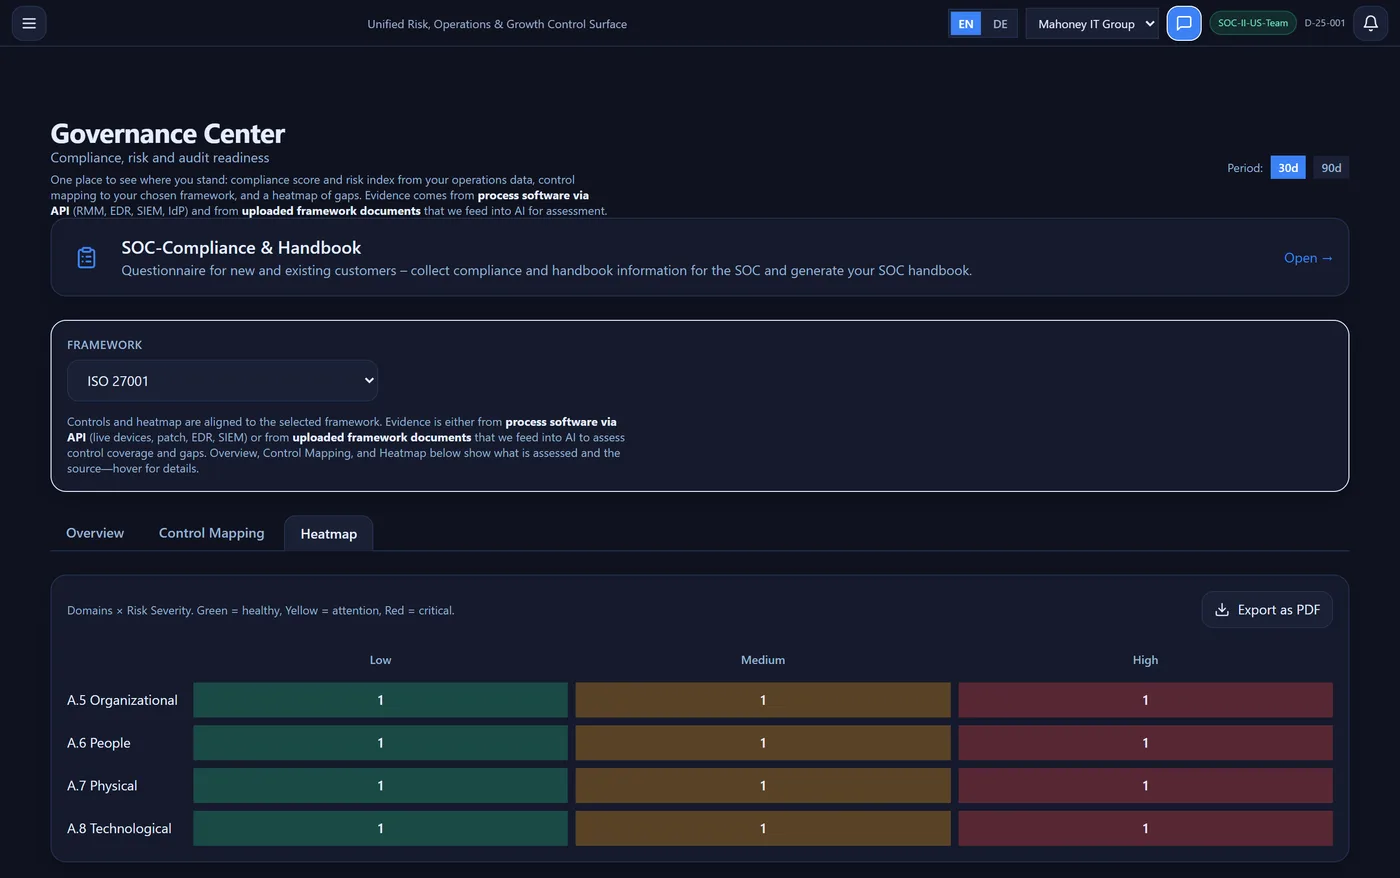
Task: Click the clipboard icon beside SOC-Compliance & Handbook
Action: pyautogui.click(x=86, y=257)
